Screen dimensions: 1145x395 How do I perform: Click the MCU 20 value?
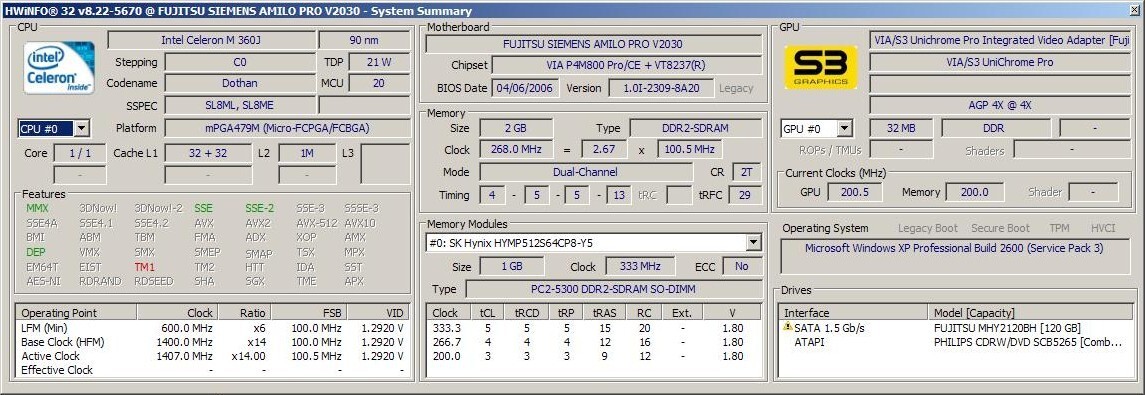tap(379, 83)
